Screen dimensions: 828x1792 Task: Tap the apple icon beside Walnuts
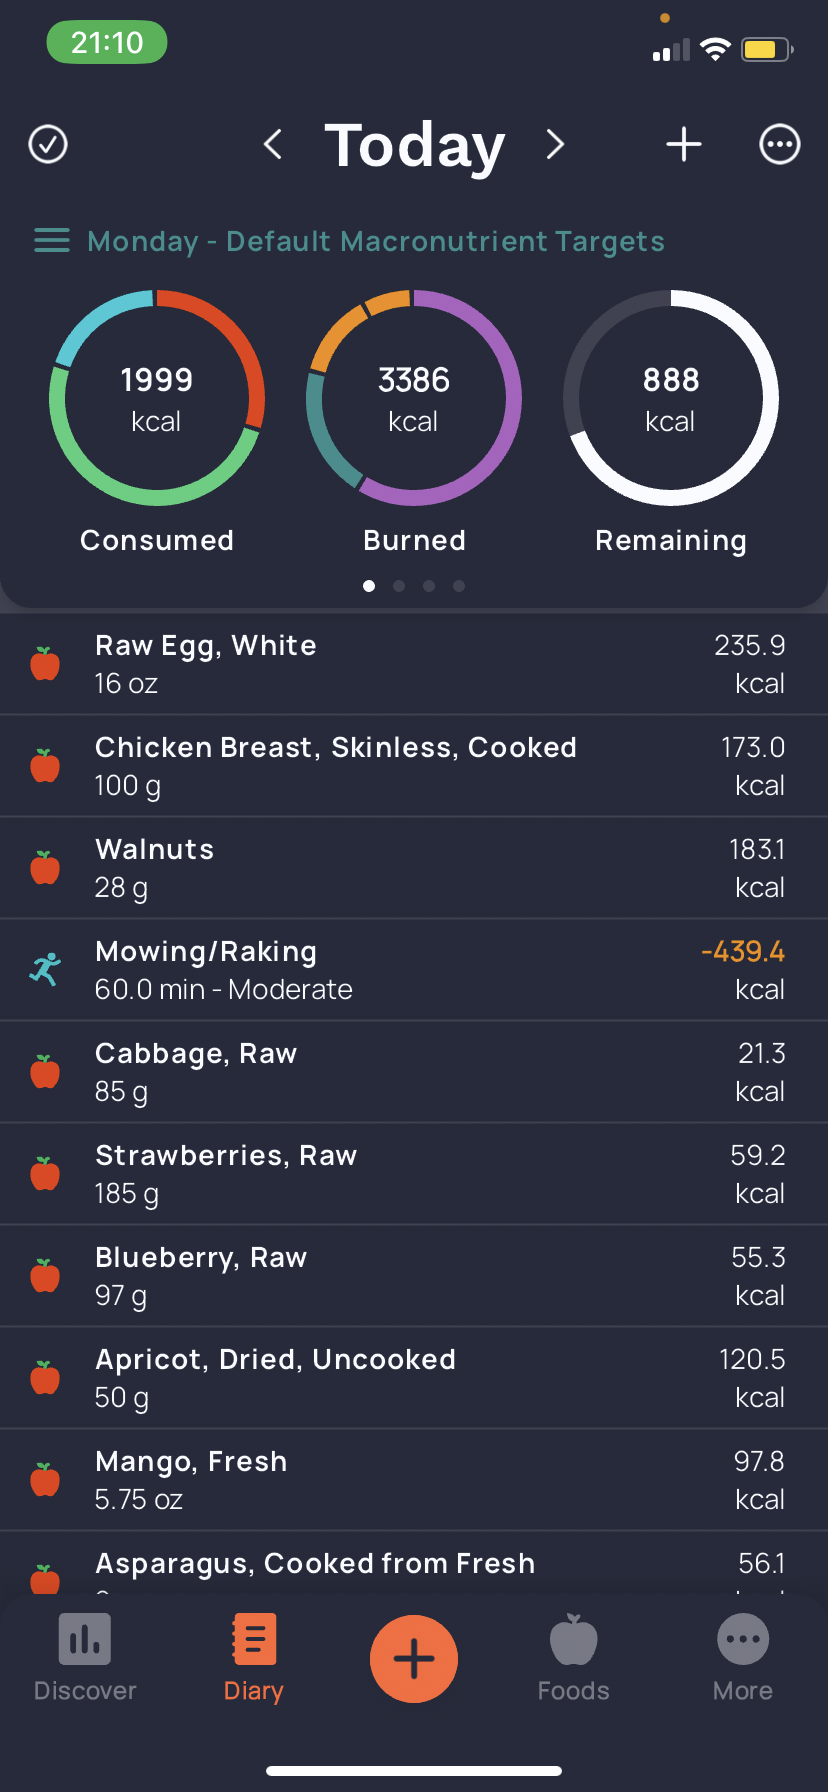(x=45, y=868)
